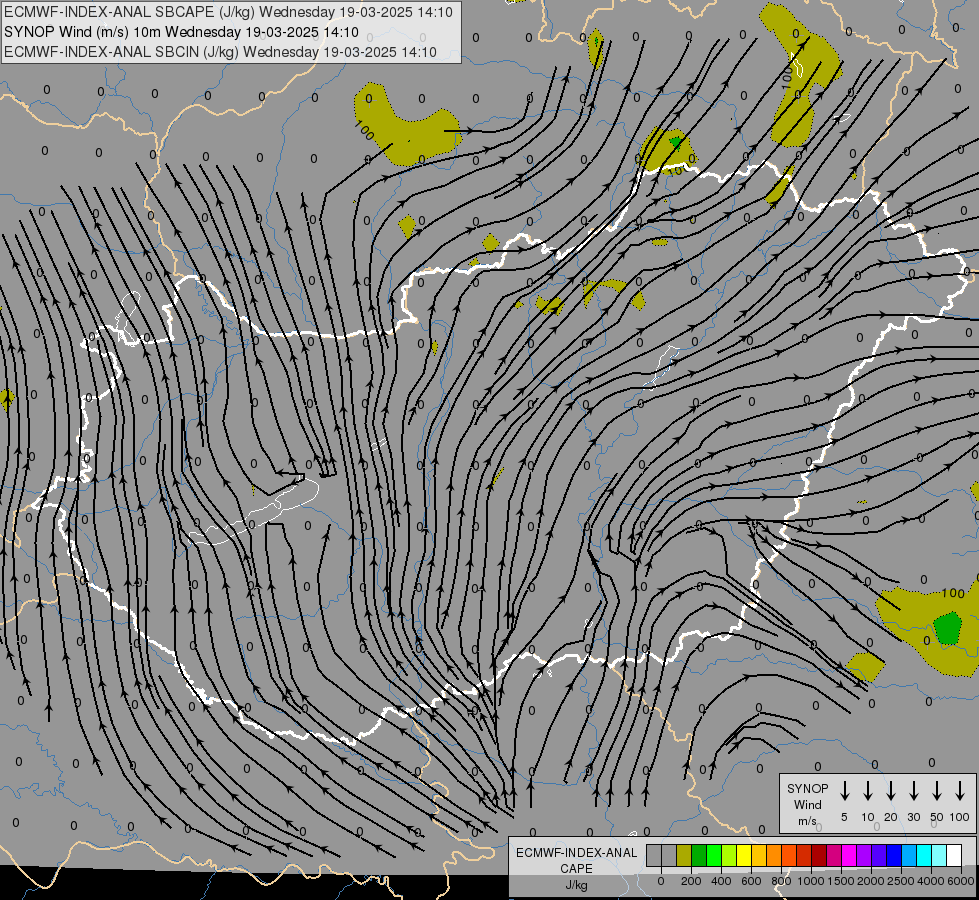This screenshot has height=900, width=979.
Task: Click the 600 tick label under CAPE scale
Action: (751, 881)
